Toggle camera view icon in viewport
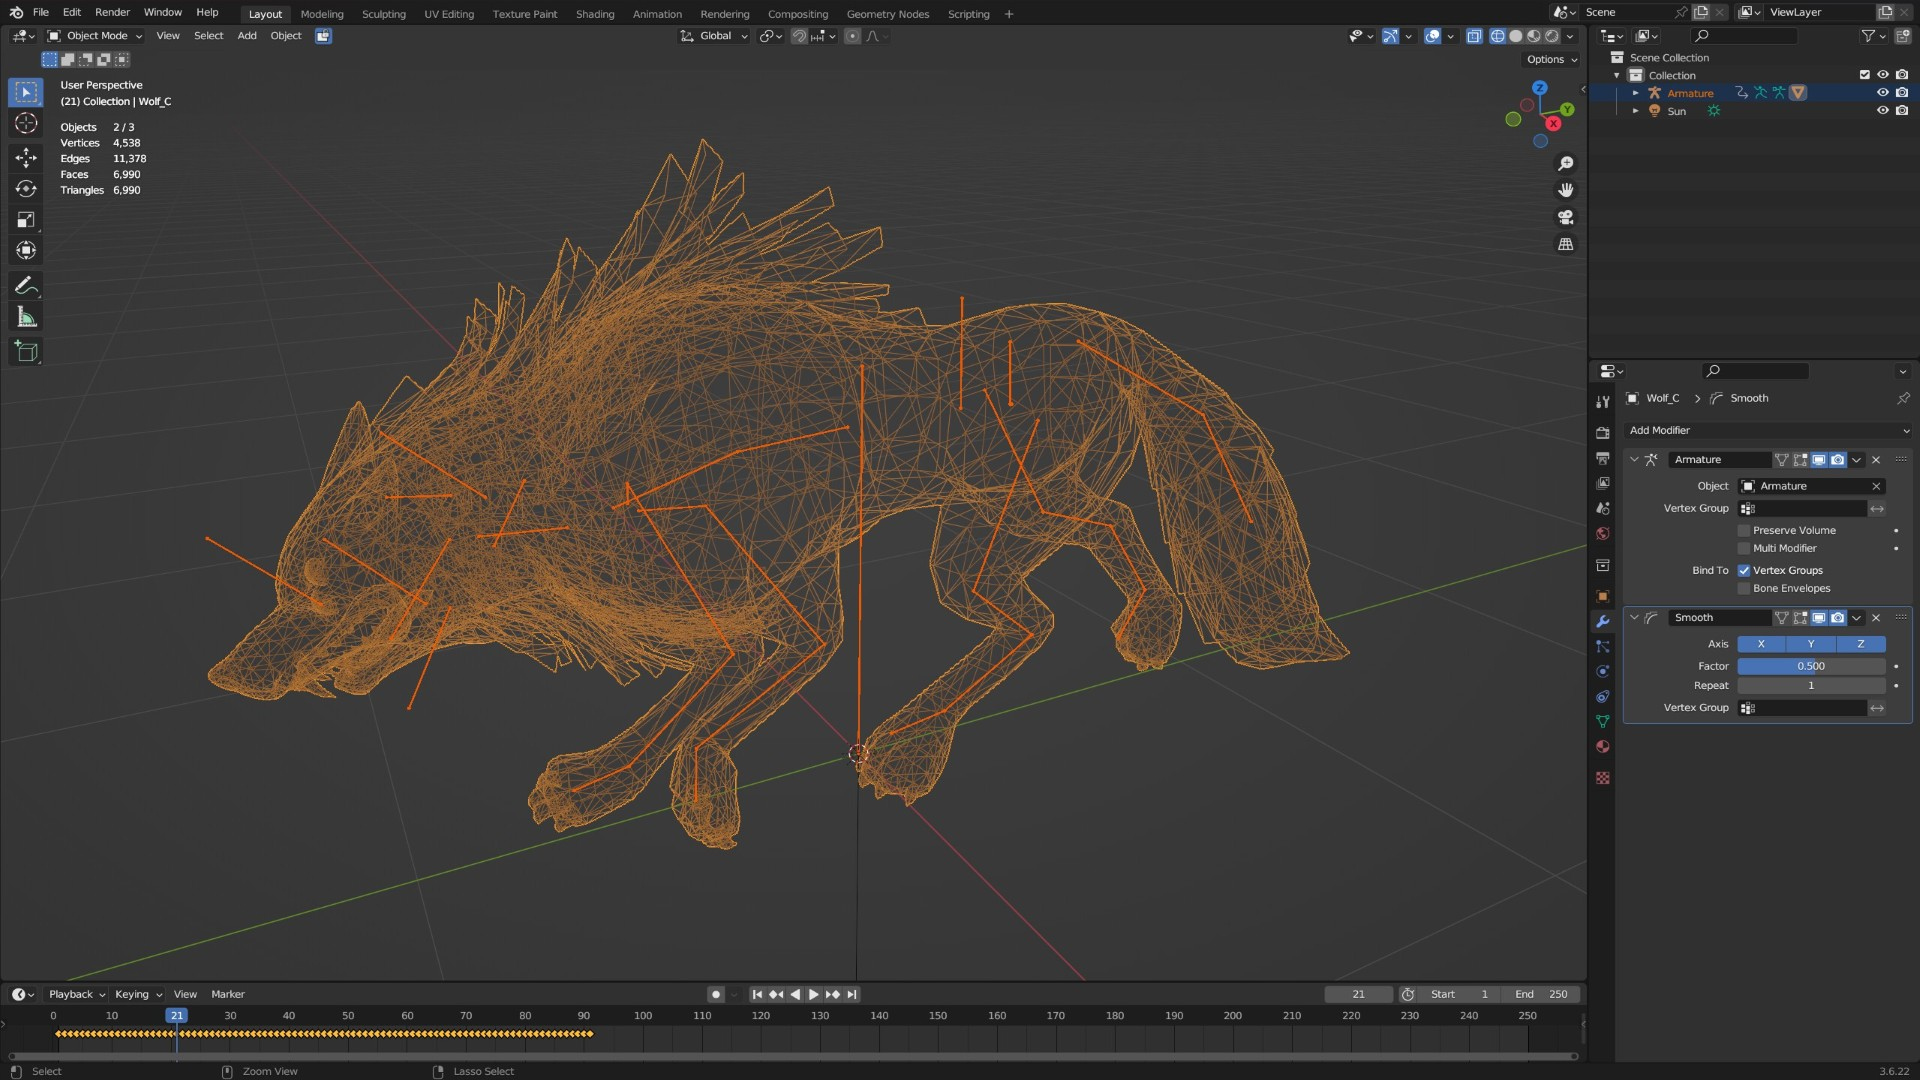The width and height of the screenshot is (1920, 1080). click(1566, 217)
